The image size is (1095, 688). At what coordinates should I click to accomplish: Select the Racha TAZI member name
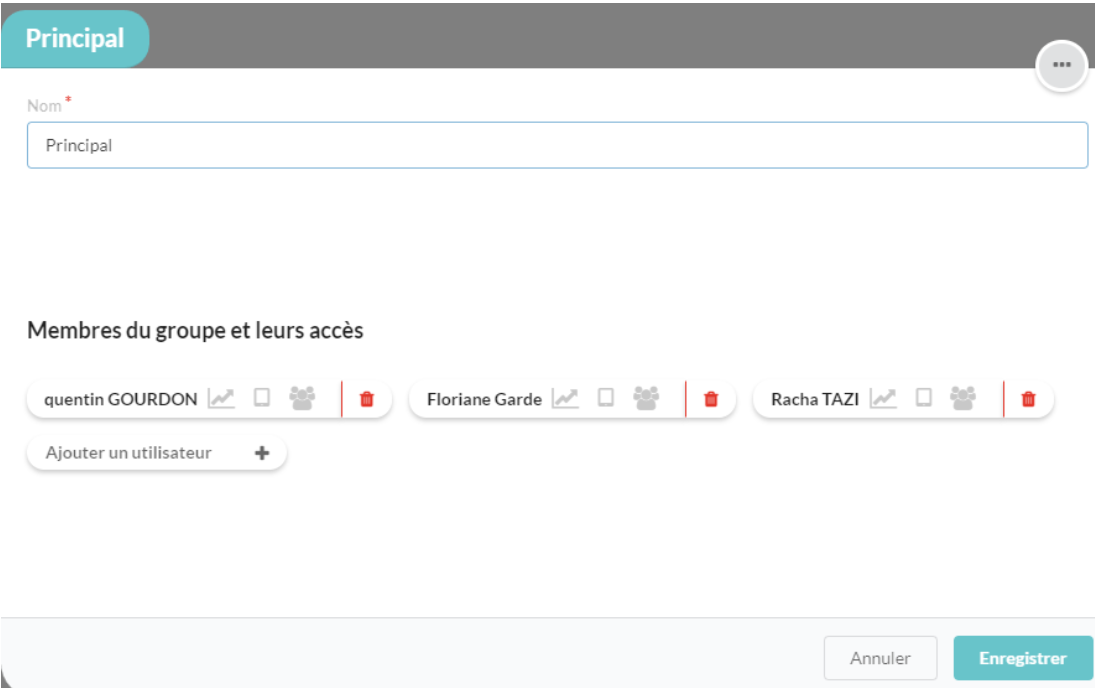click(815, 400)
